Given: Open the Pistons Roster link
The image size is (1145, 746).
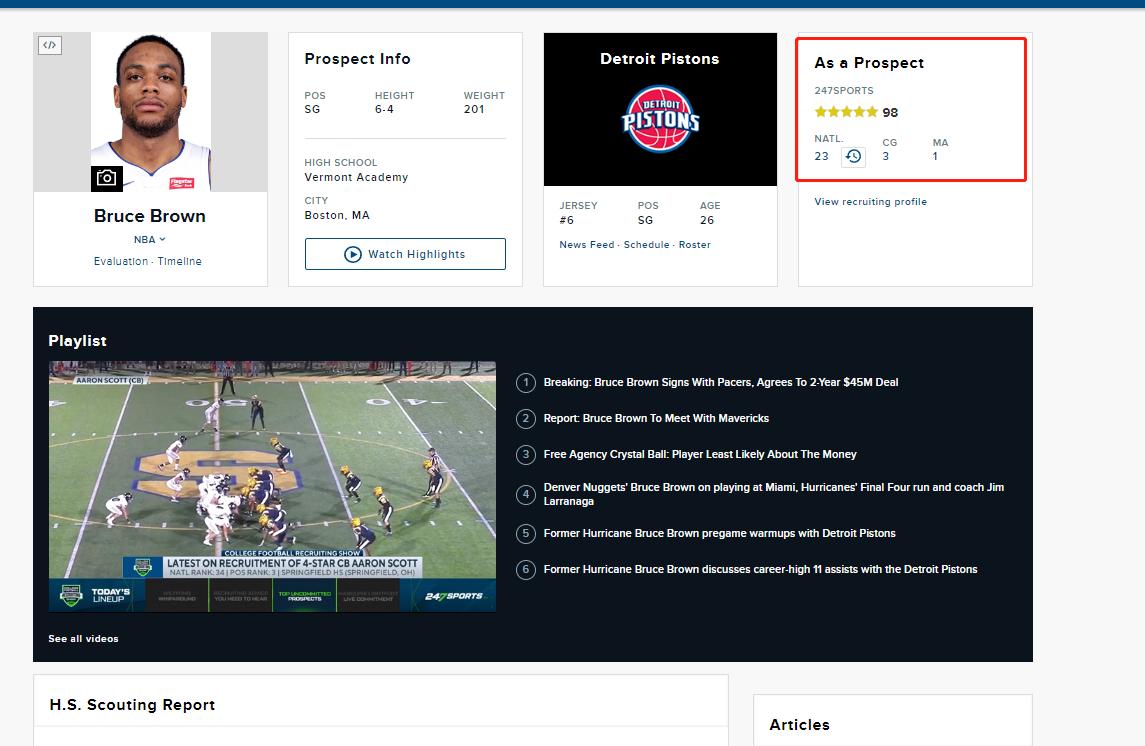Looking at the screenshot, I should [x=694, y=245].
